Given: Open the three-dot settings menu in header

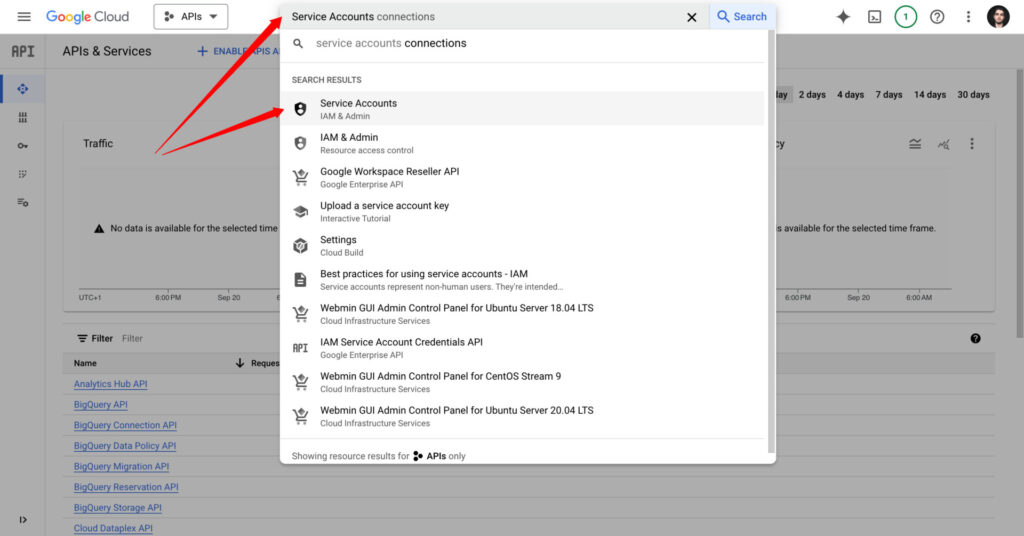Looking at the screenshot, I should (x=968, y=17).
